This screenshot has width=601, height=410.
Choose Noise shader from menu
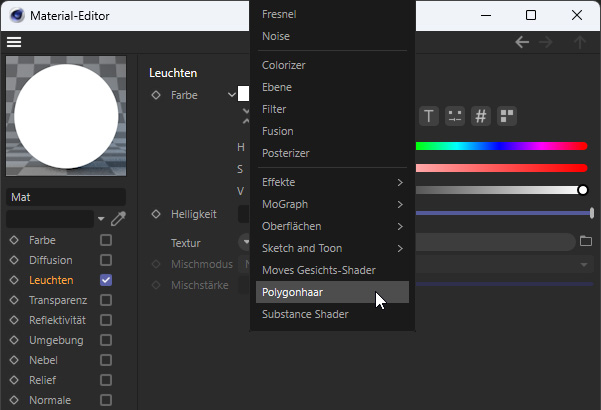point(332,36)
